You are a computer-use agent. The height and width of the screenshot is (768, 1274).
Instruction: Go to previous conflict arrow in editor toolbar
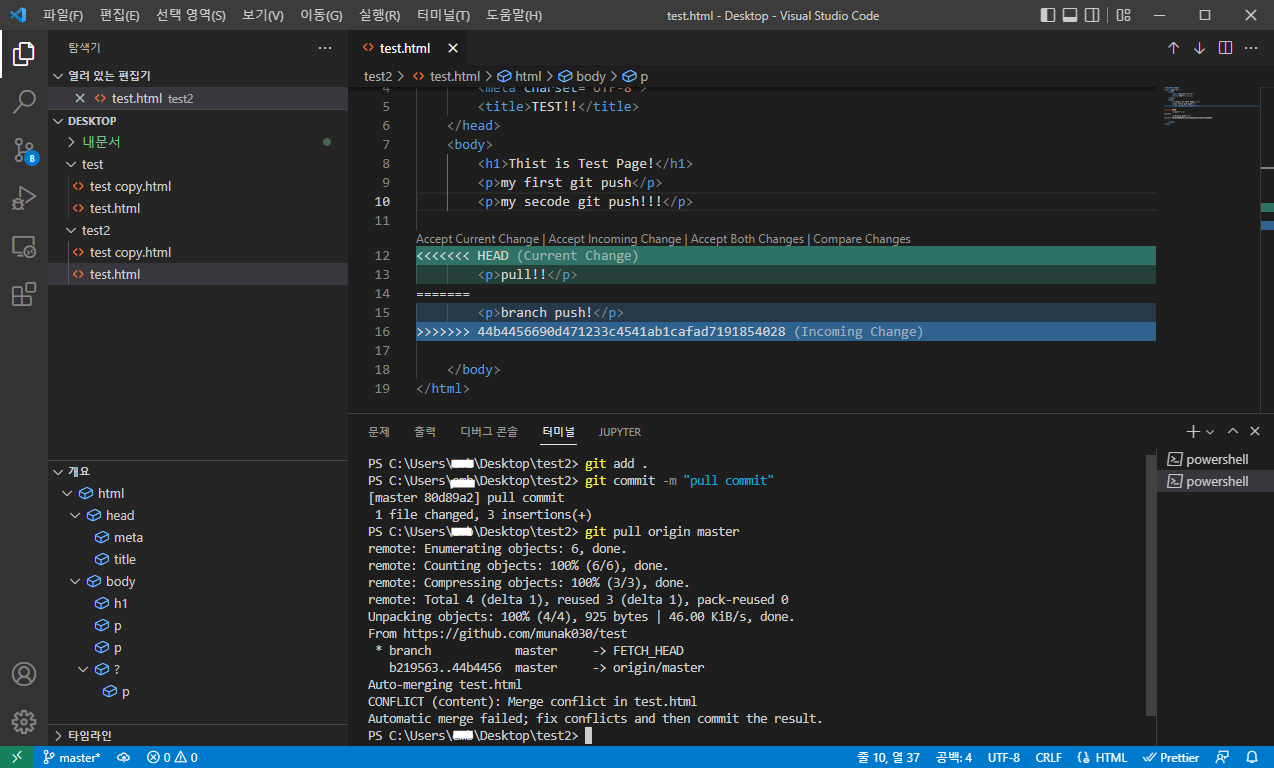click(x=1174, y=48)
